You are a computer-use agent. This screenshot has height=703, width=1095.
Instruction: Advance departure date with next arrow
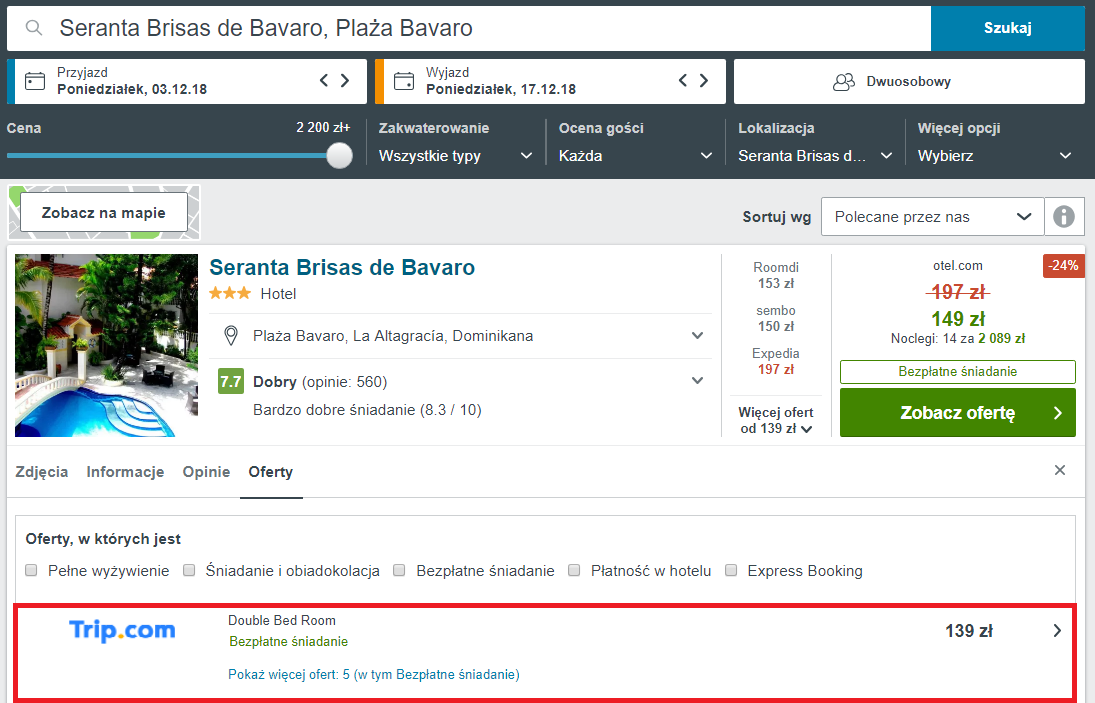(x=704, y=80)
